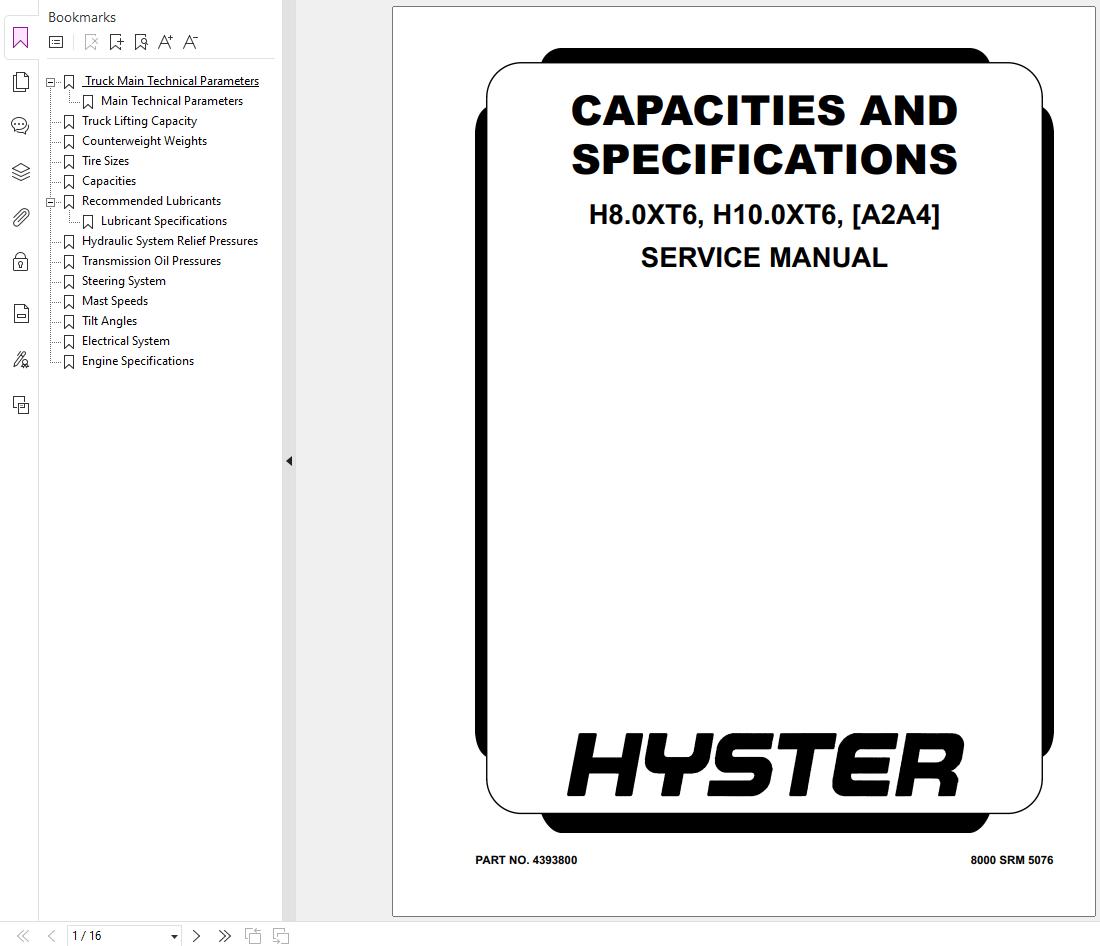
Task: Return to the previous view
Action: pos(253,935)
